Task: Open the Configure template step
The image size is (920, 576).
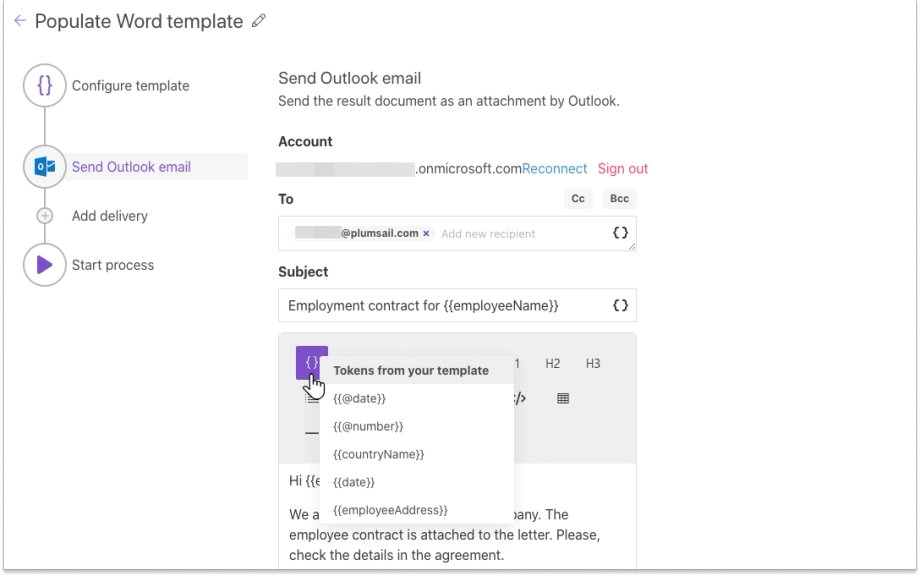Action: tap(130, 86)
